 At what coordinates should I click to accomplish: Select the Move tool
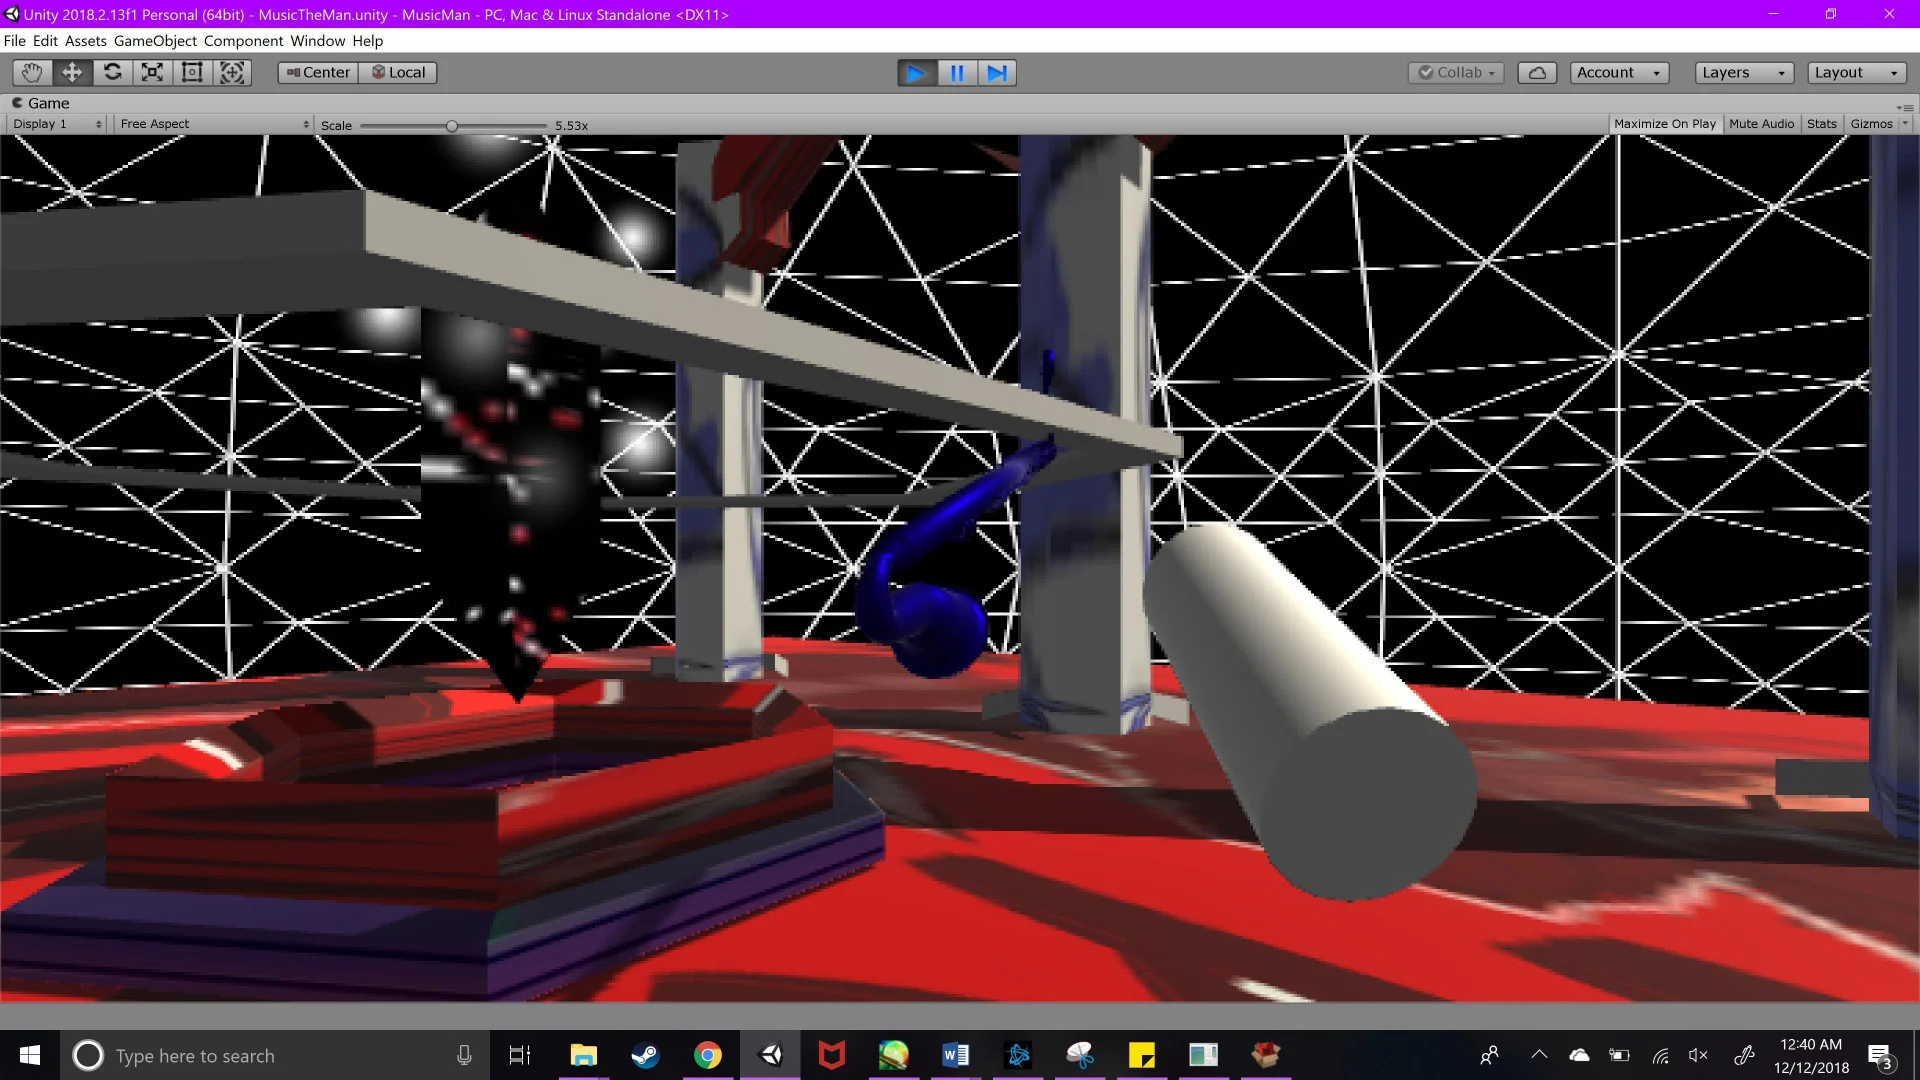(x=72, y=72)
